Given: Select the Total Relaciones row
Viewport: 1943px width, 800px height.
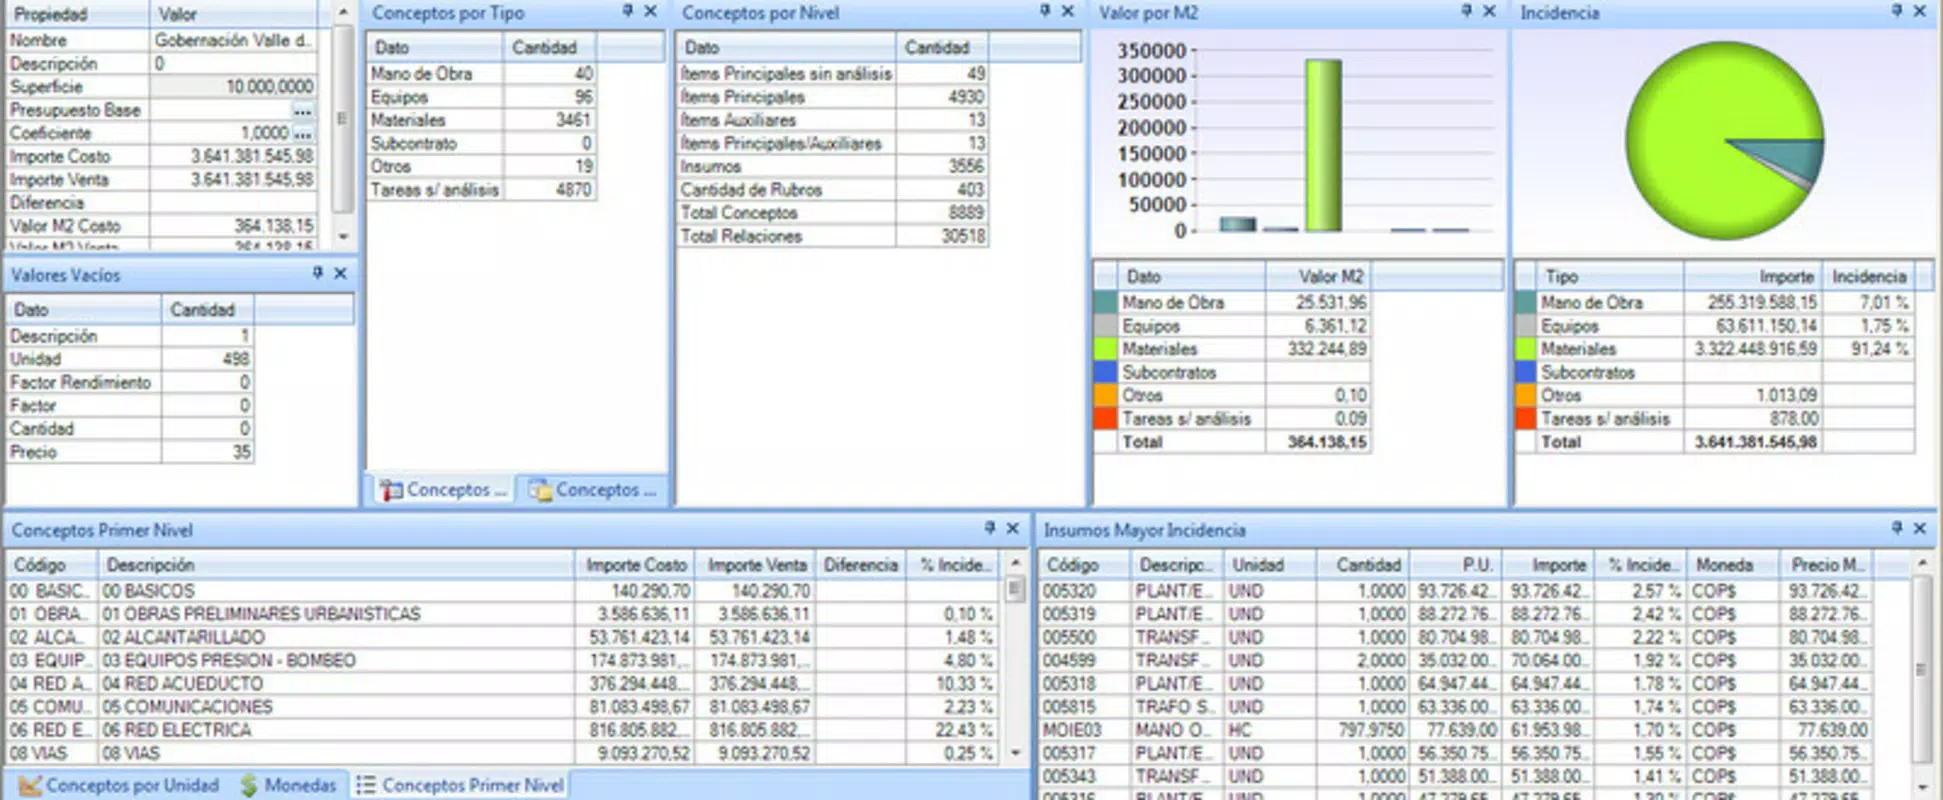Looking at the screenshot, I should tap(832, 236).
